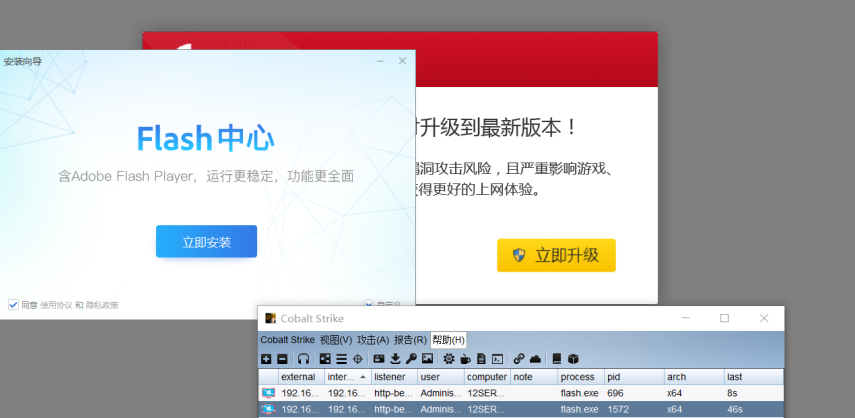Image resolution: width=855 pixels, height=418 pixels.
Task: Click the yellow 立即升级 upgrade button
Action: point(556,255)
